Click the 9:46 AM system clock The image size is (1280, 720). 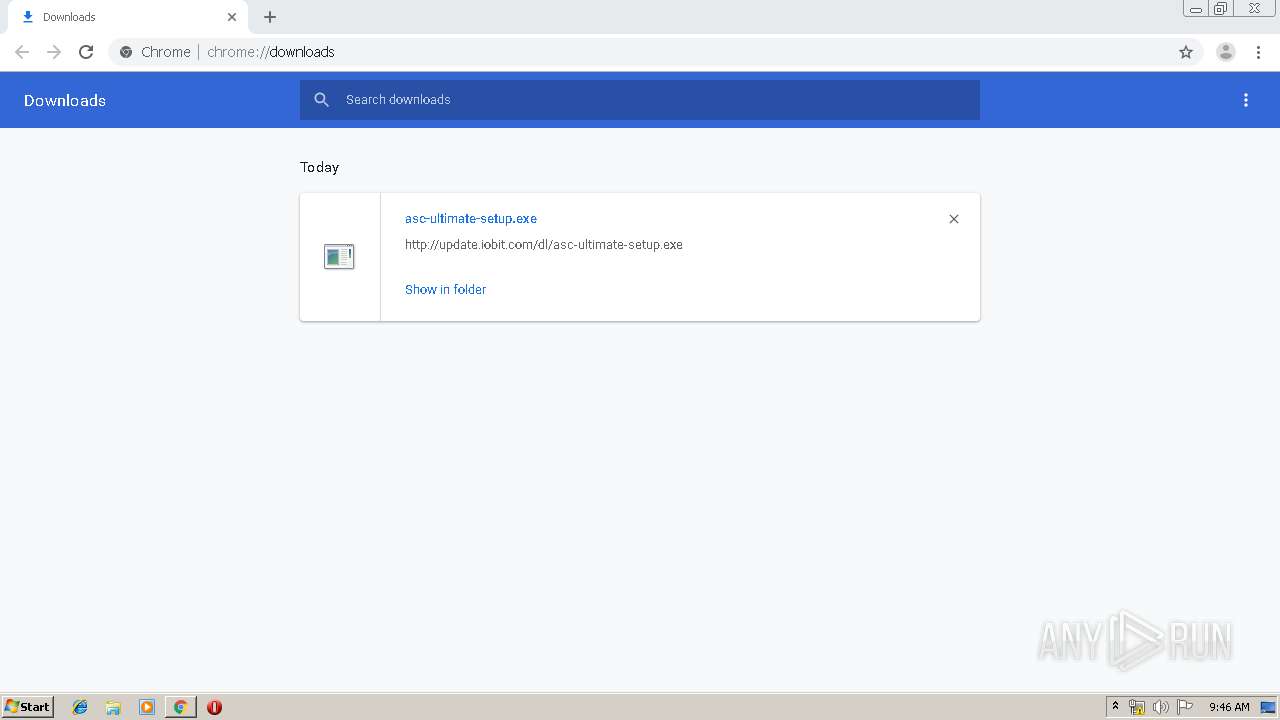(1229, 707)
